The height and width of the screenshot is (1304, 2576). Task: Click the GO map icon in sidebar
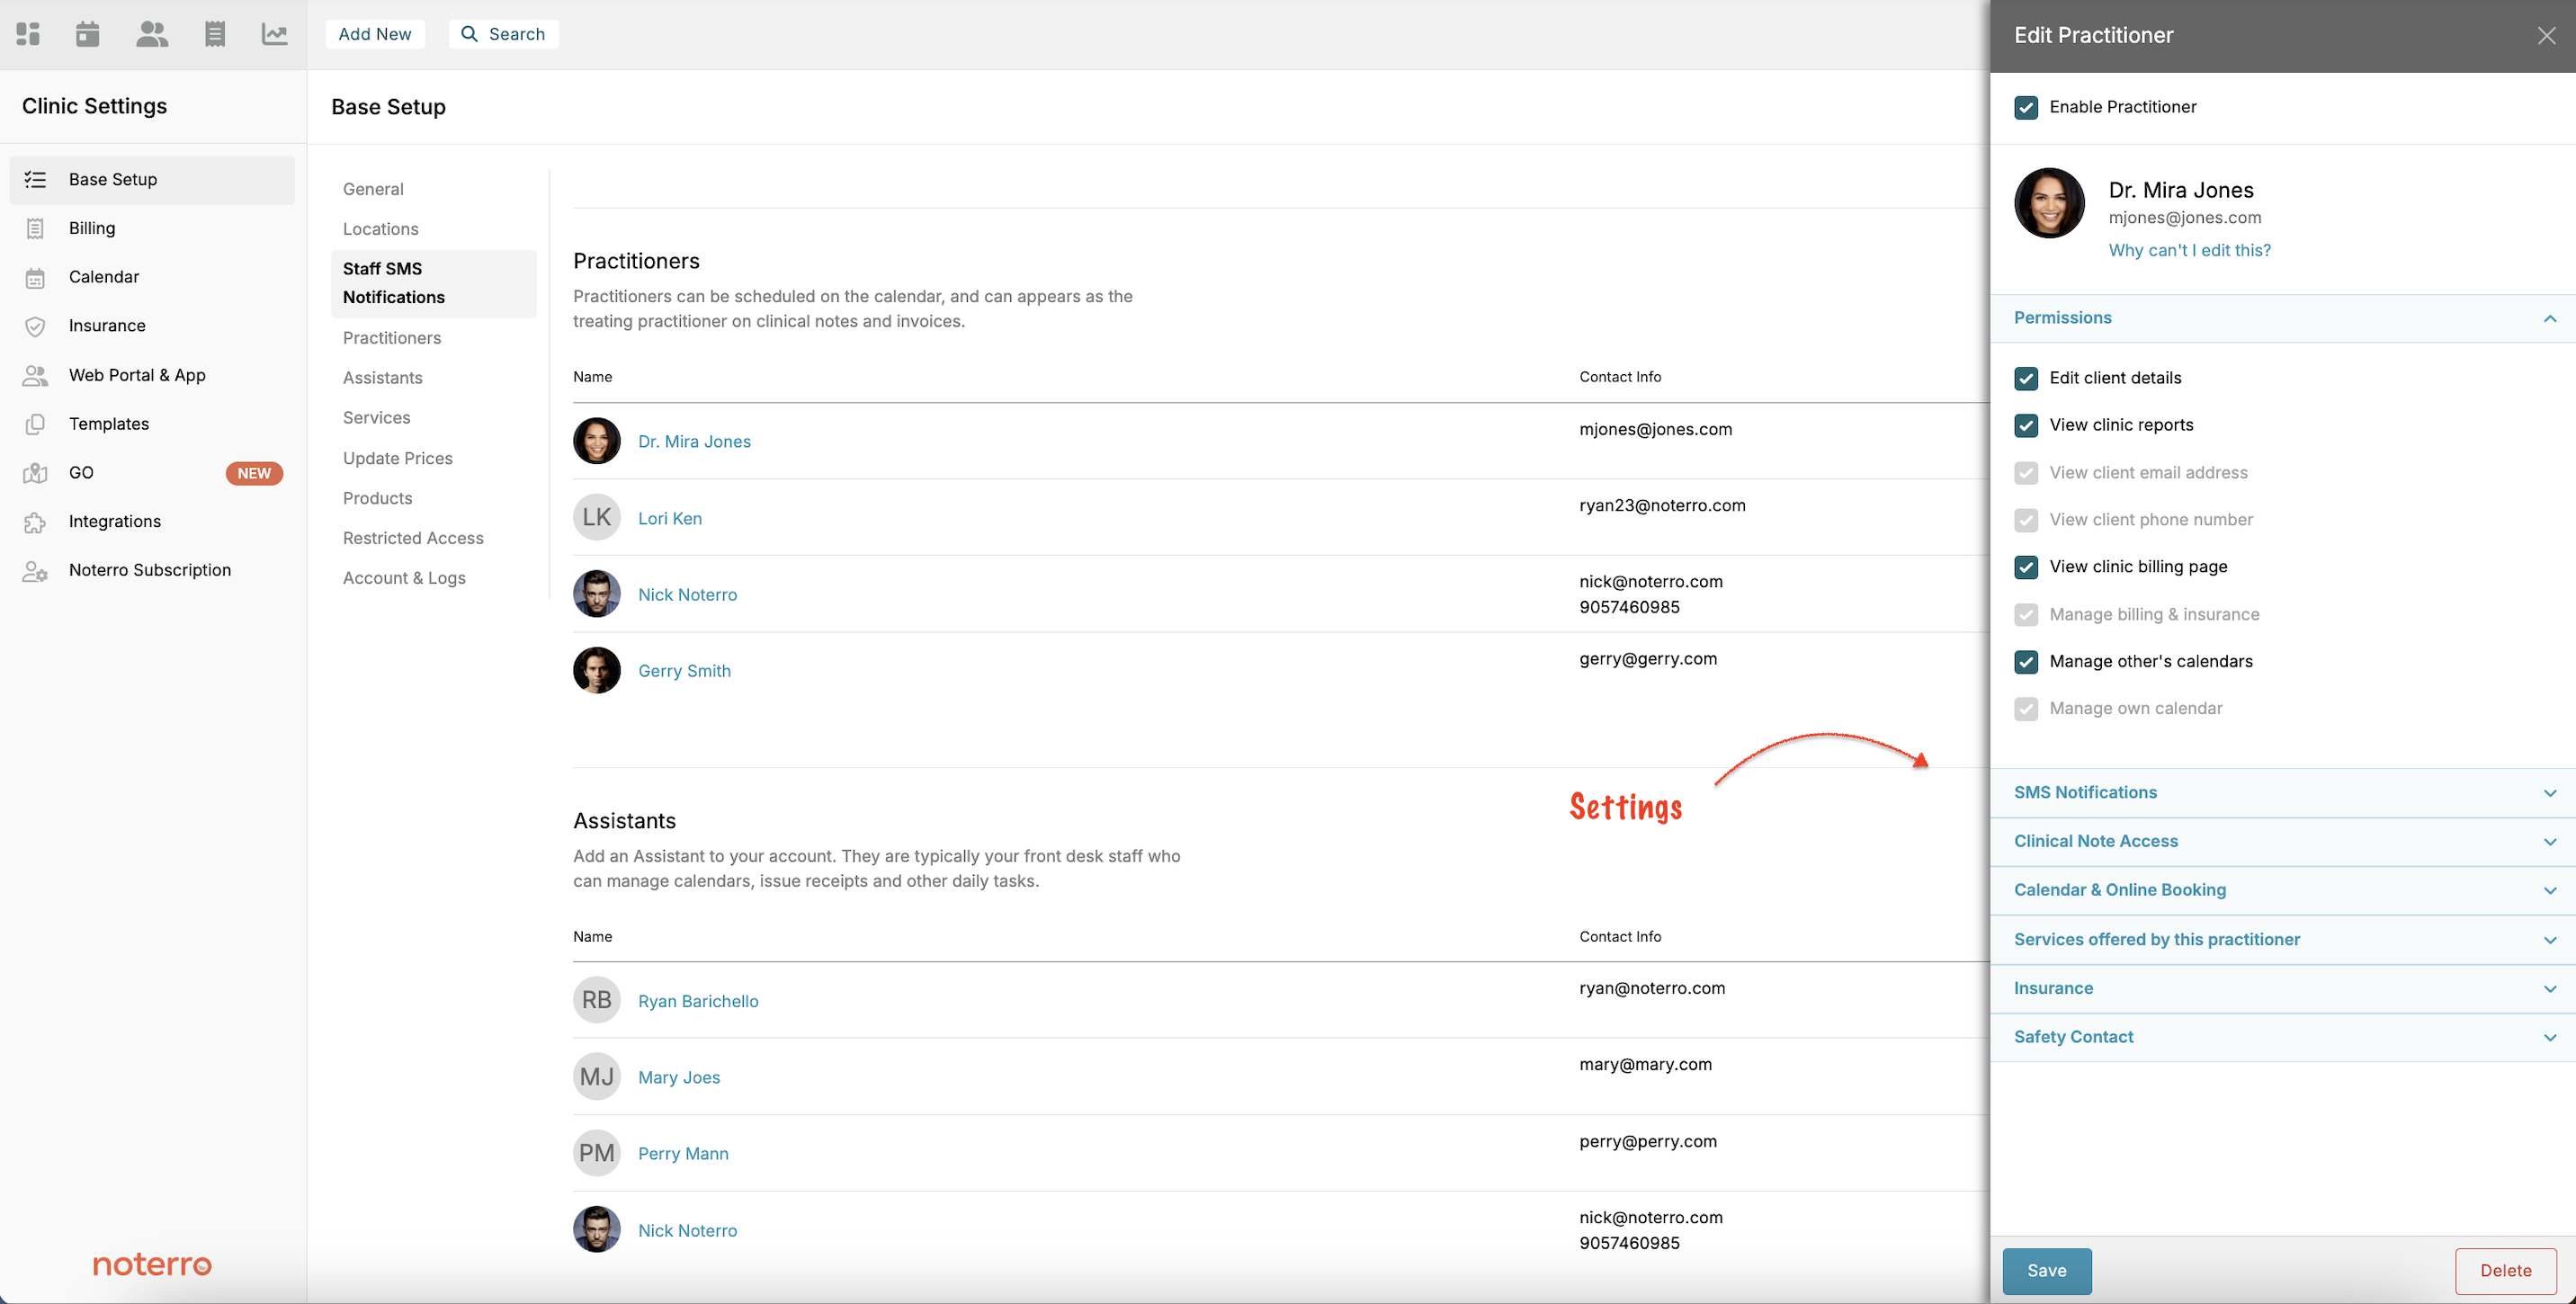35,473
